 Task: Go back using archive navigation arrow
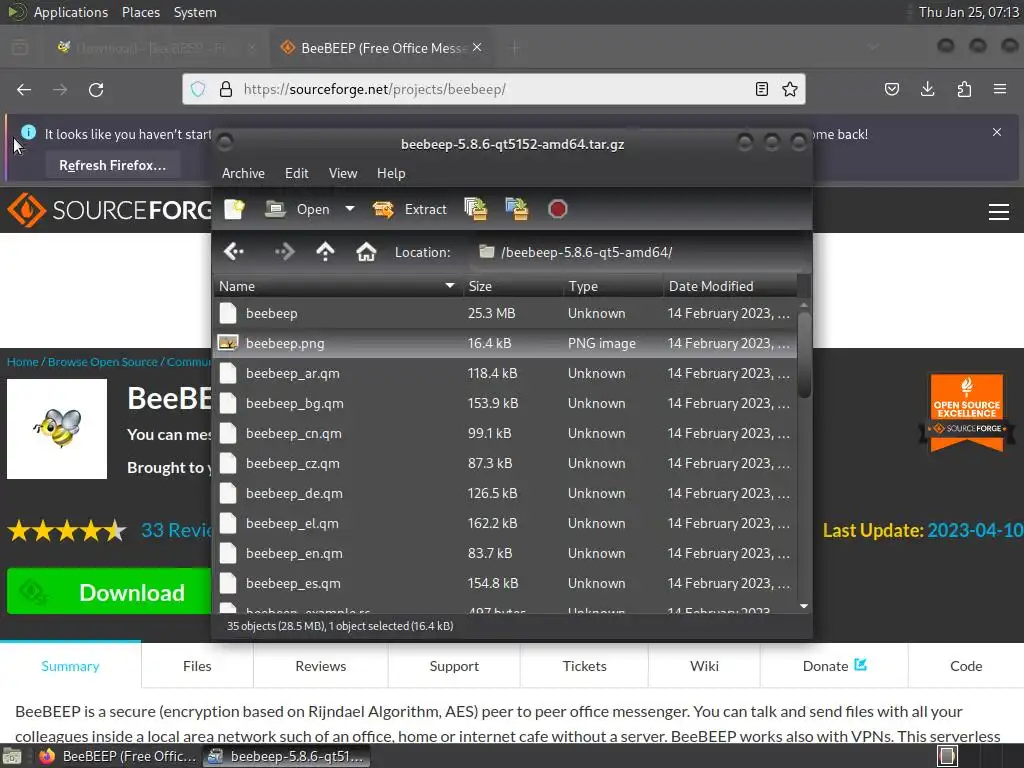(x=234, y=251)
